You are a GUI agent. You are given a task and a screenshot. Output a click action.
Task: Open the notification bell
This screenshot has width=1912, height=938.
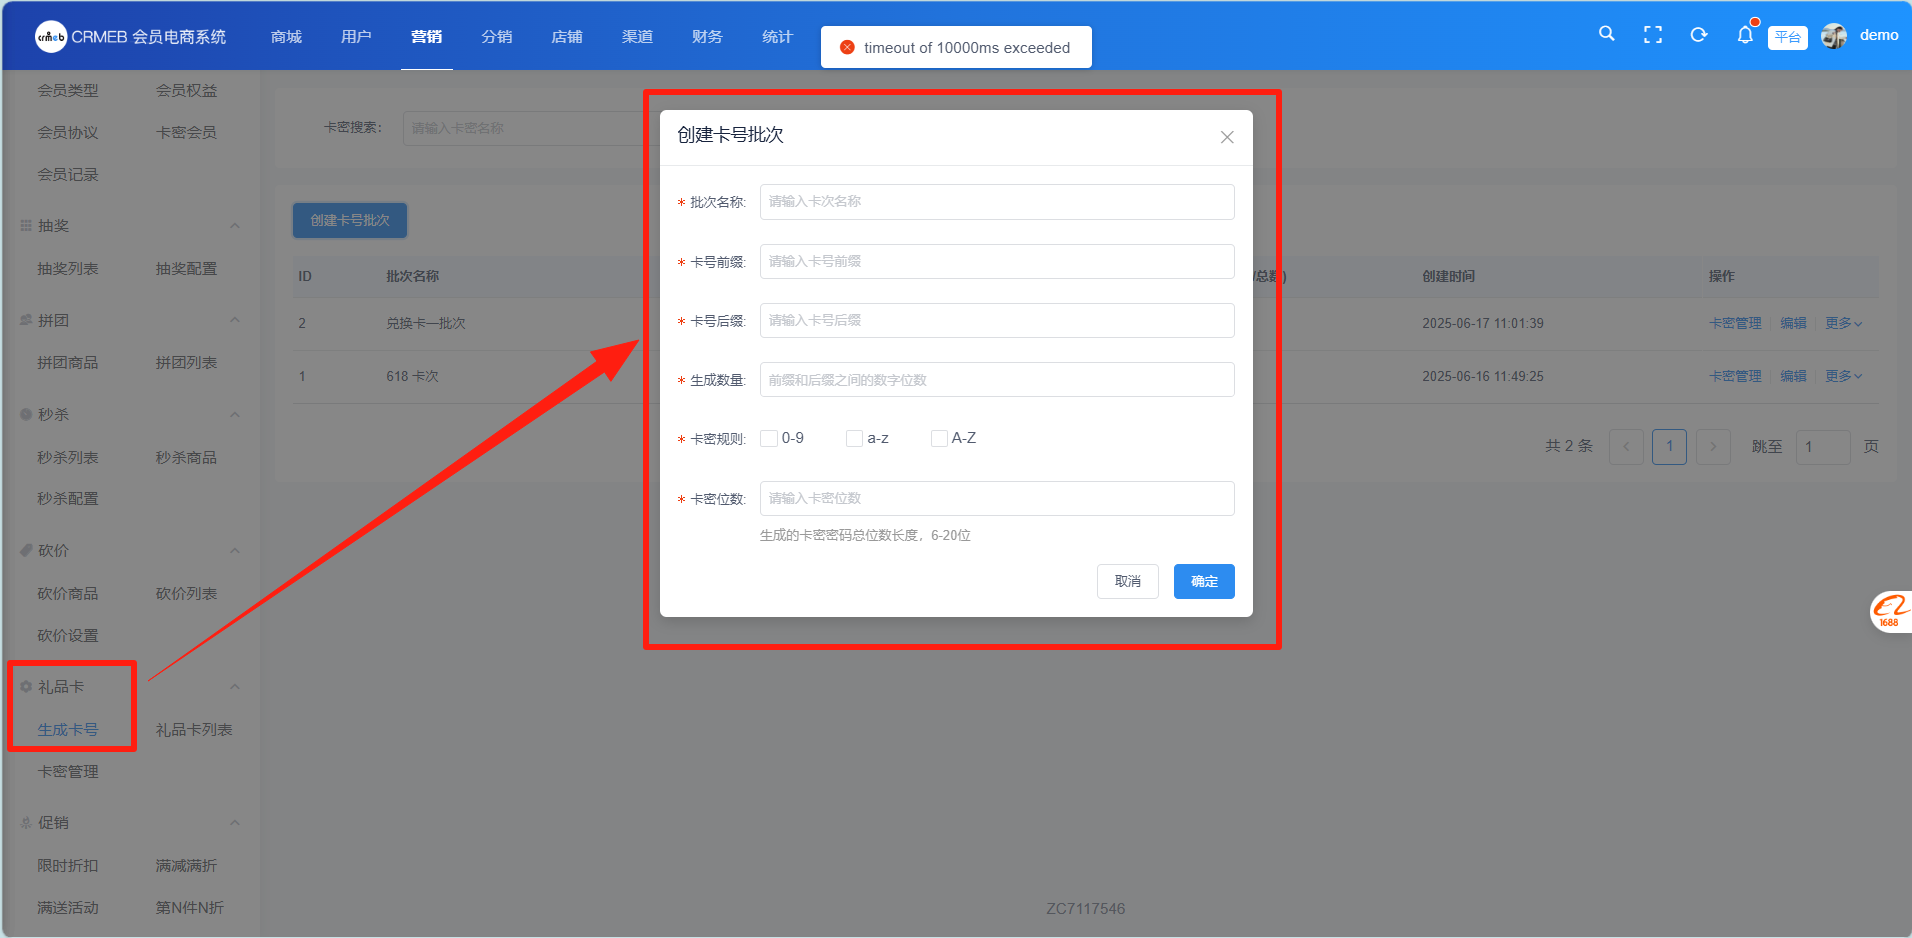(1745, 35)
